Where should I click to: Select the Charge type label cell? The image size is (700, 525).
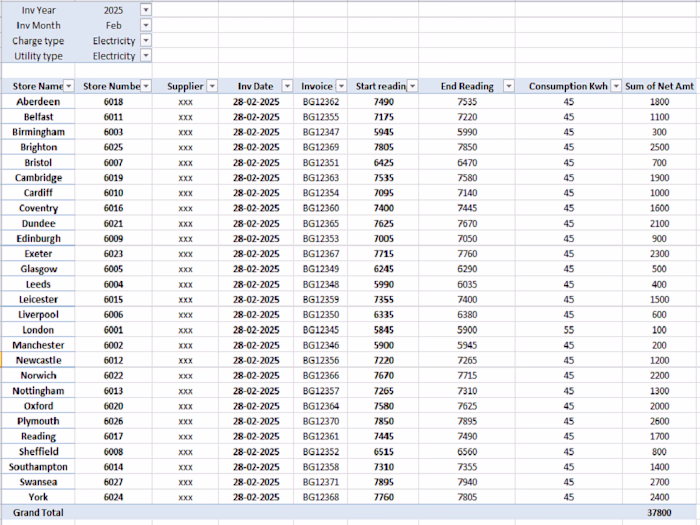[38, 41]
